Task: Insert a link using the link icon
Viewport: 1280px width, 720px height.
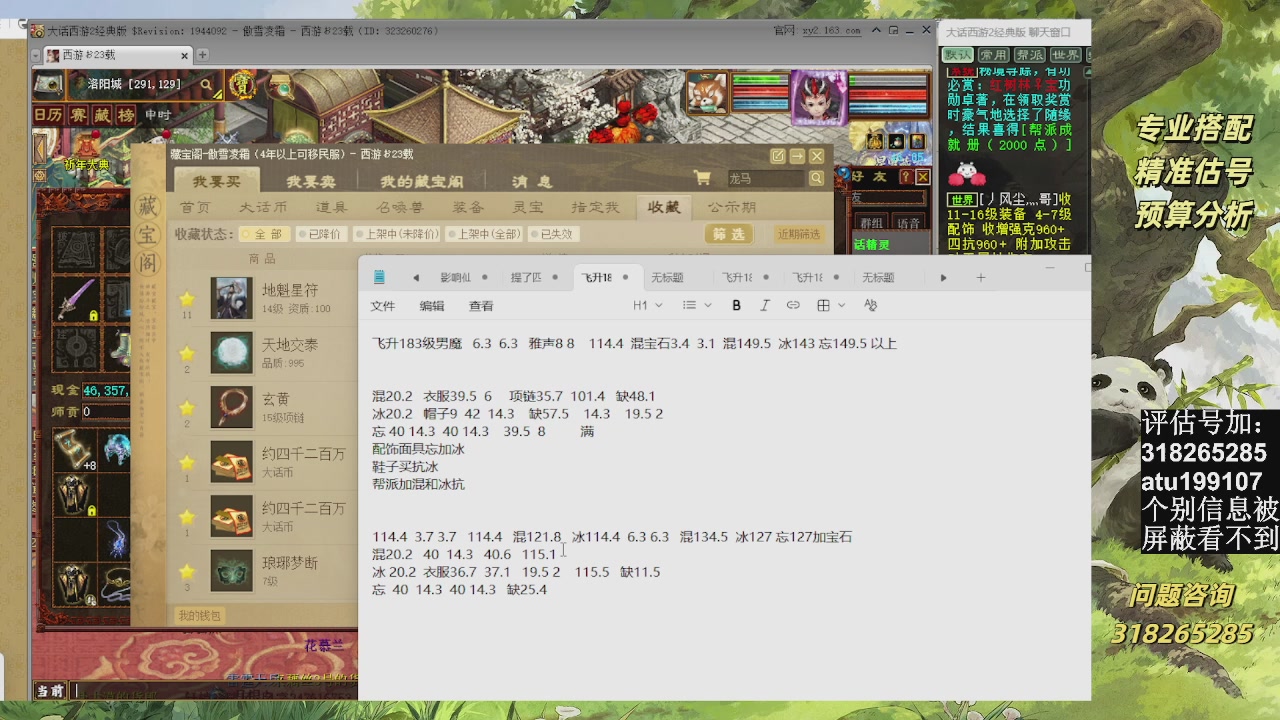Action: tap(793, 305)
